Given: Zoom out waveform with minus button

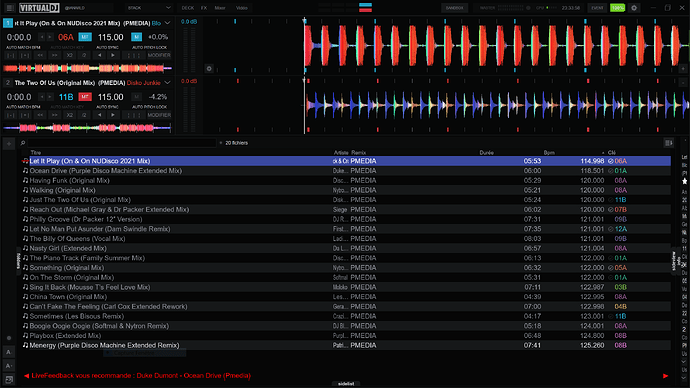Looking at the screenshot, I should pyautogui.click(x=683, y=82).
